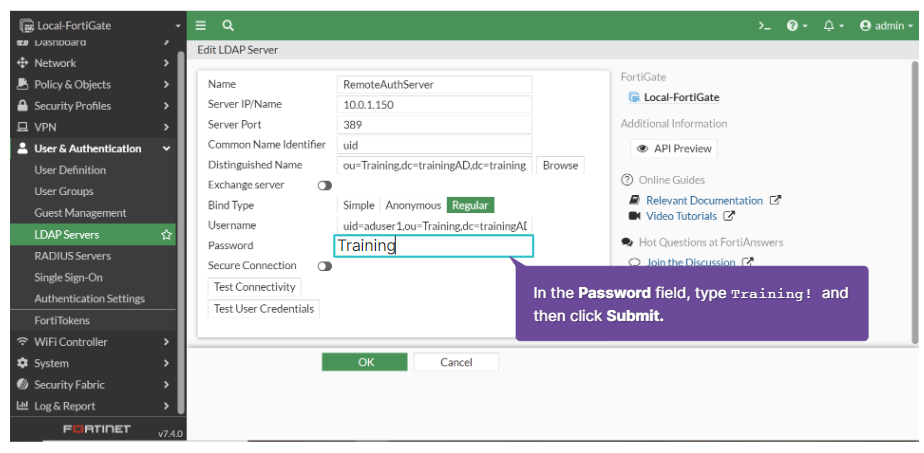Image resolution: width=924 pixels, height=453 pixels.
Task: Click the Browse button
Action: coord(560,165)
